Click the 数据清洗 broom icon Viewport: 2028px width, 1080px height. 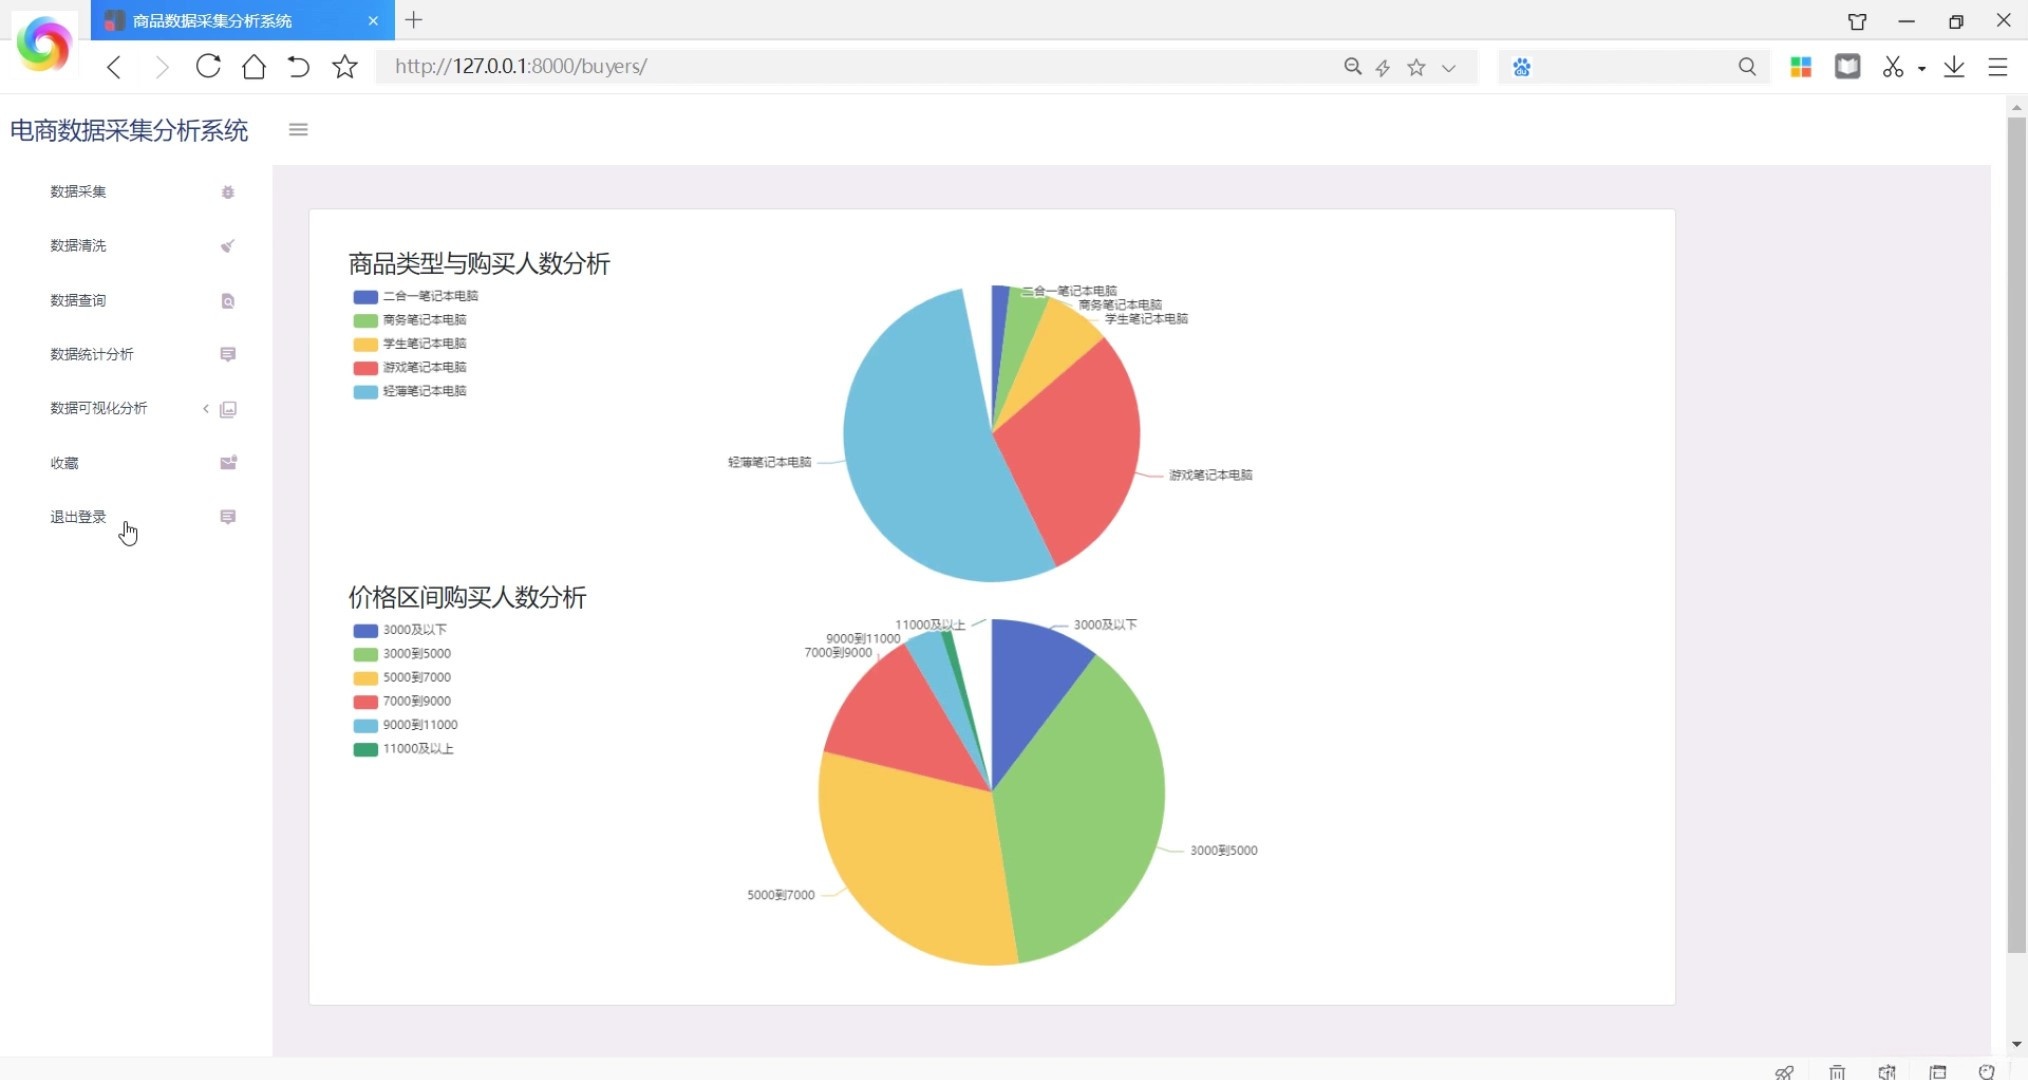click(x=228, y=246)
